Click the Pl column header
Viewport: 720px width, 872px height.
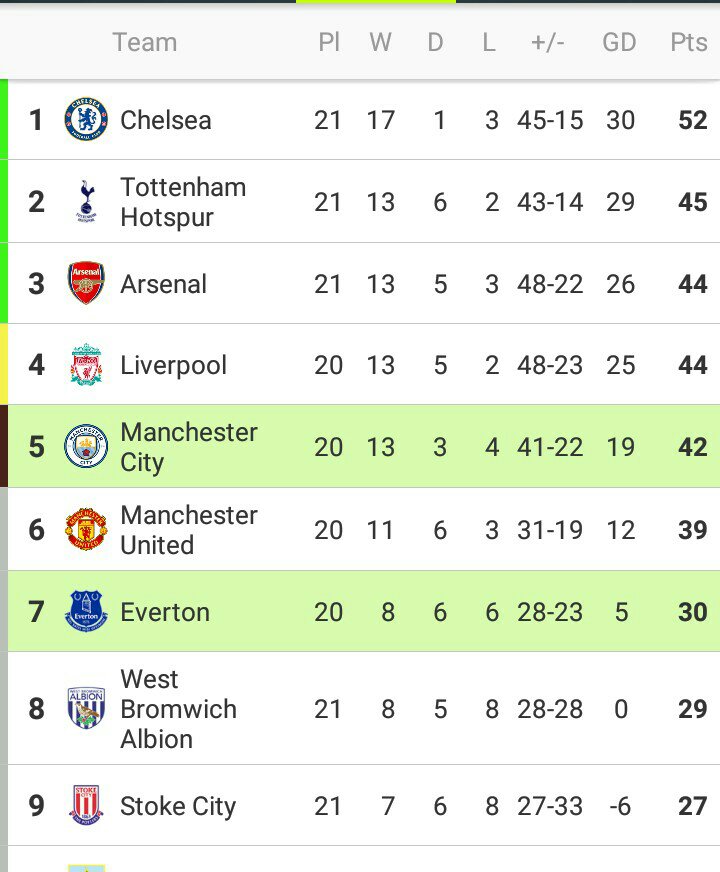328,42
